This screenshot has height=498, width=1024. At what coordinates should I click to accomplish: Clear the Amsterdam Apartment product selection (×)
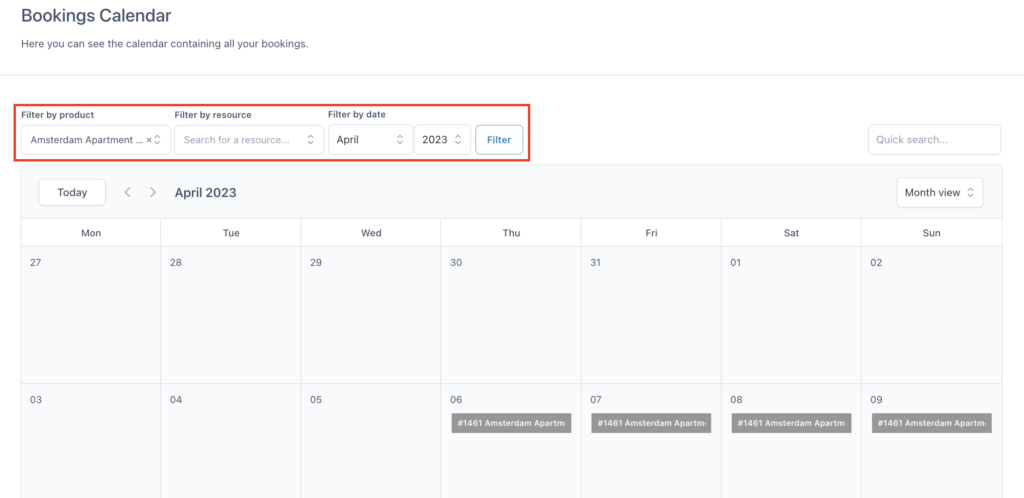[149, 140]
